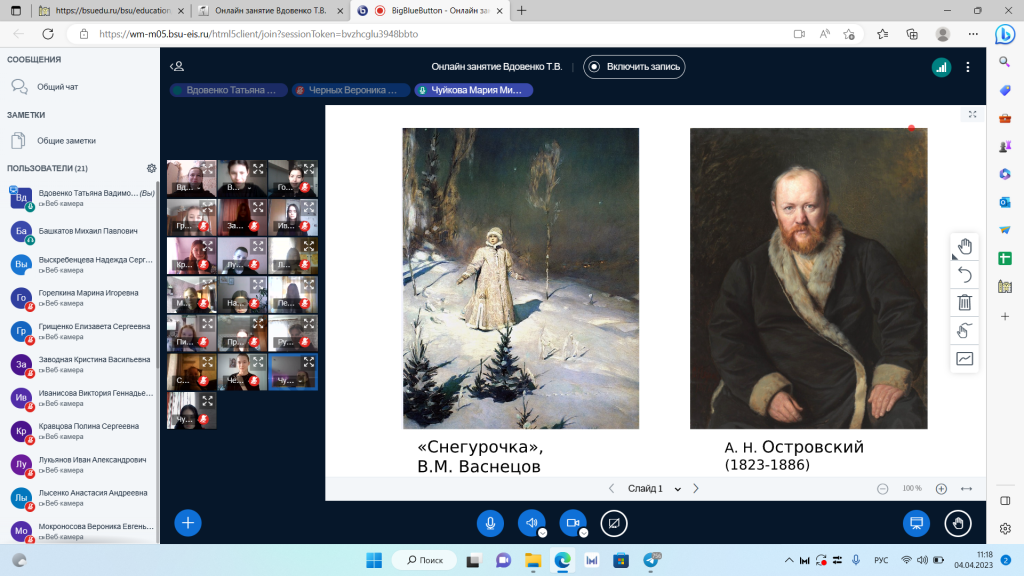The height and width of the screenshot is (576, 1024).
Task: Zoom in on the presentation slide
Action: click(941, 488)
